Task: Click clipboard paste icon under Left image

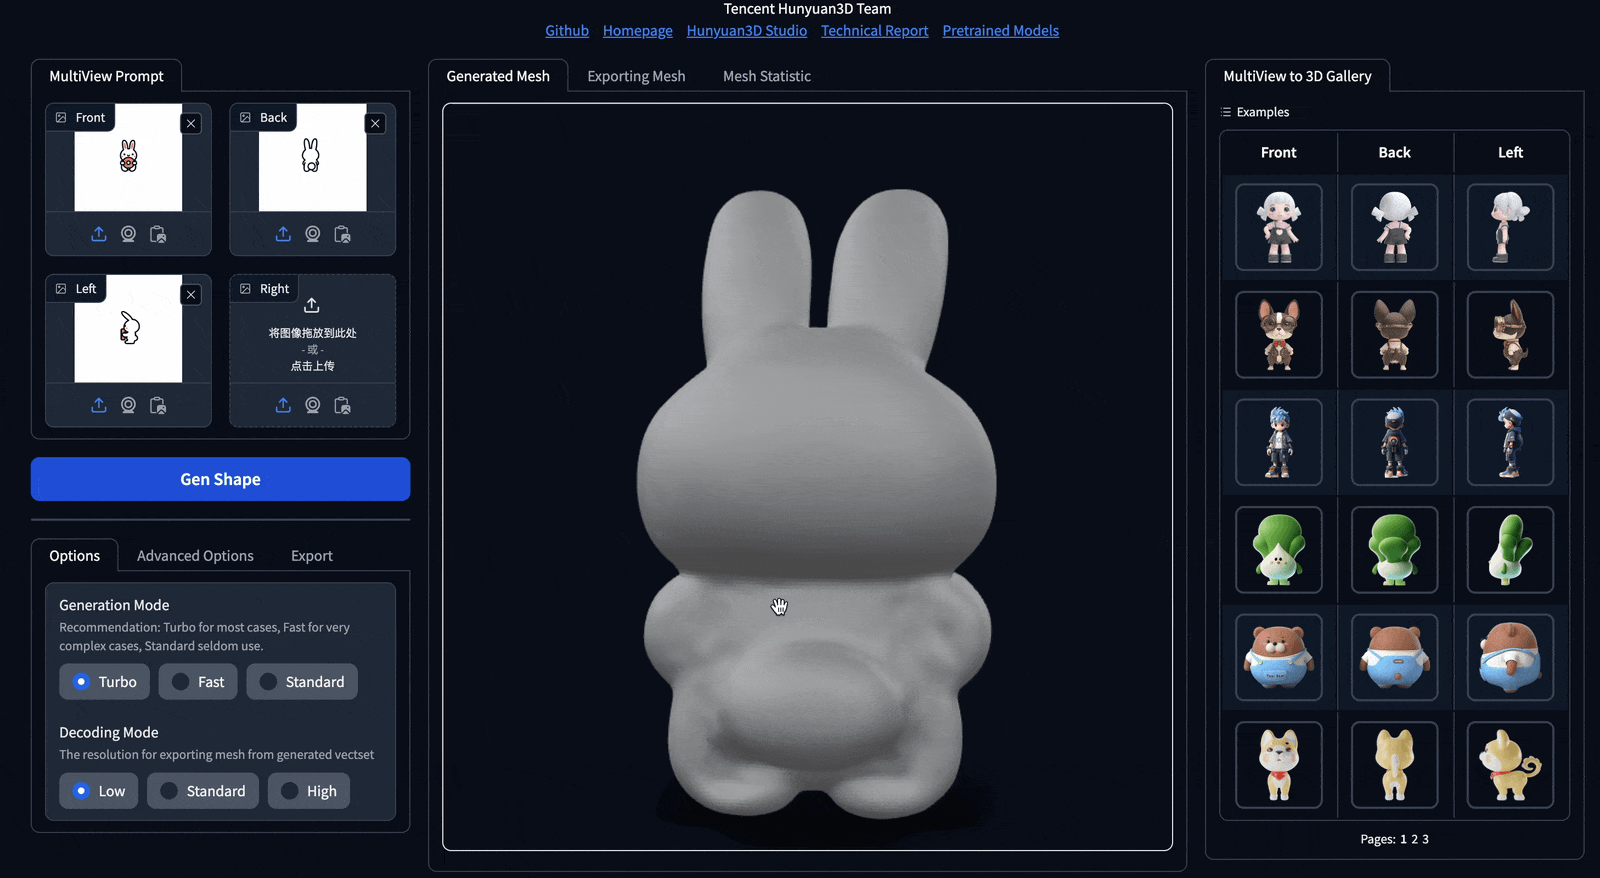Action: click(158, 405)
